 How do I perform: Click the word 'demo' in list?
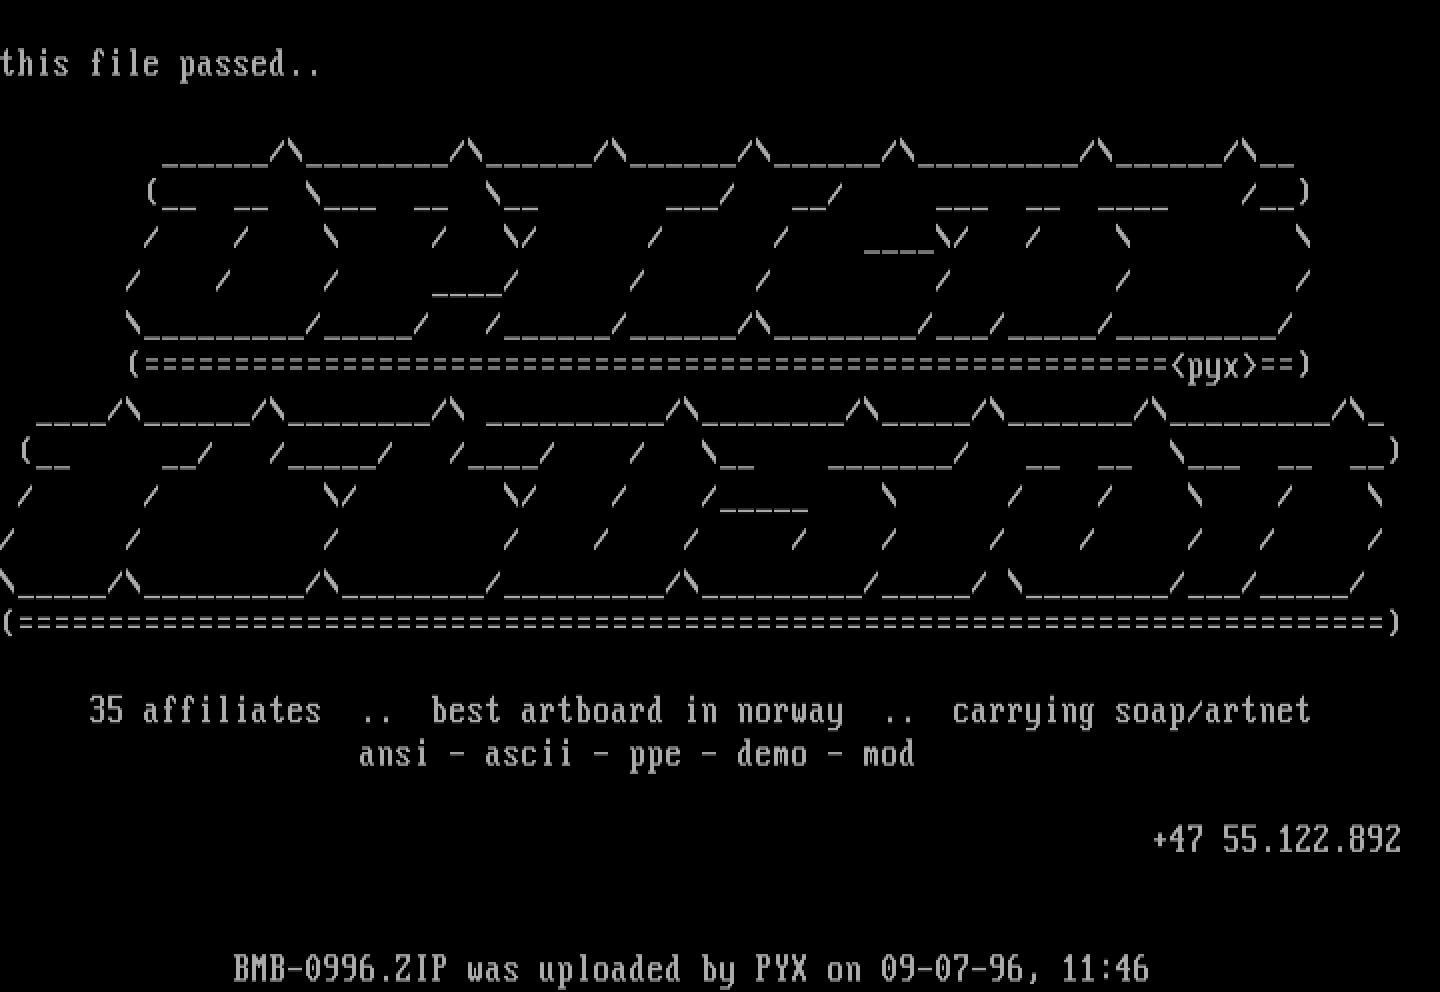click(771, 753)
